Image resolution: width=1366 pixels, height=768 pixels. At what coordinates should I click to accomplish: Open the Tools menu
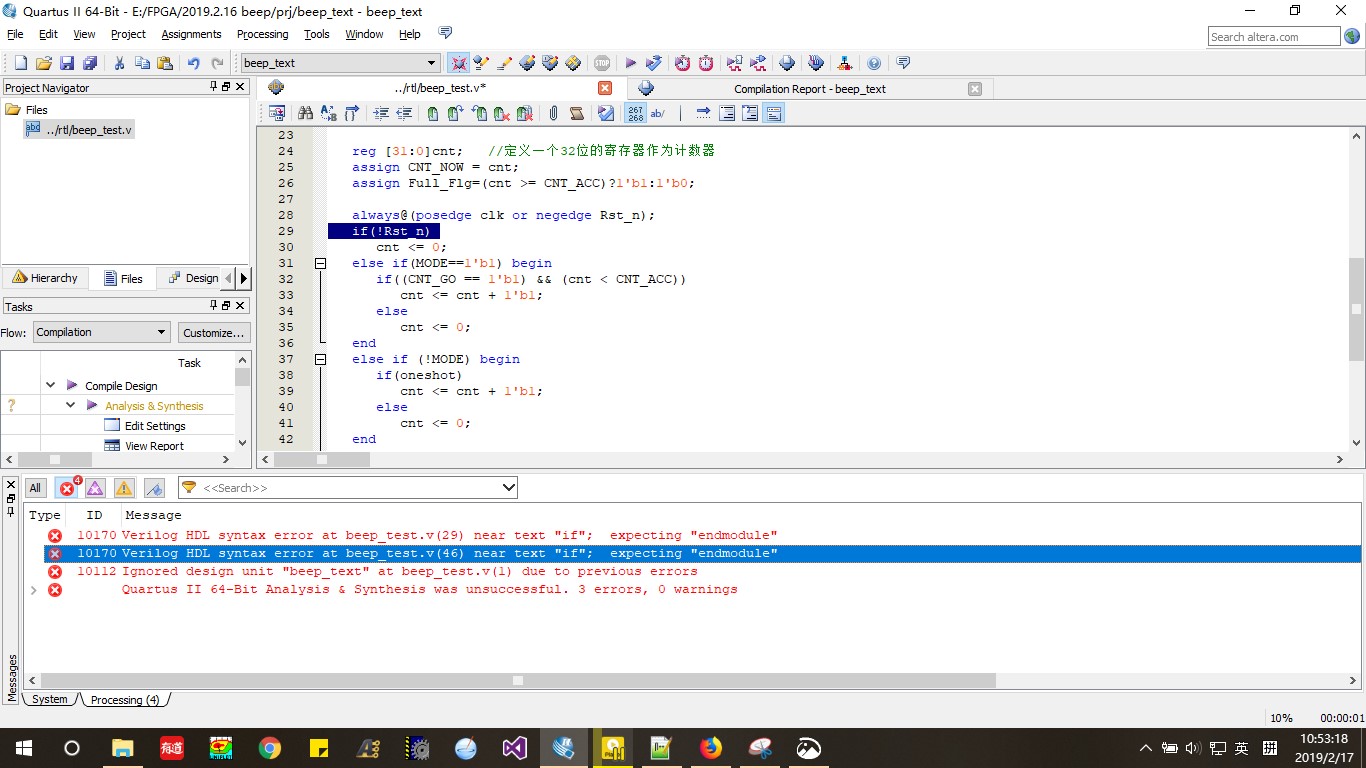317,34
